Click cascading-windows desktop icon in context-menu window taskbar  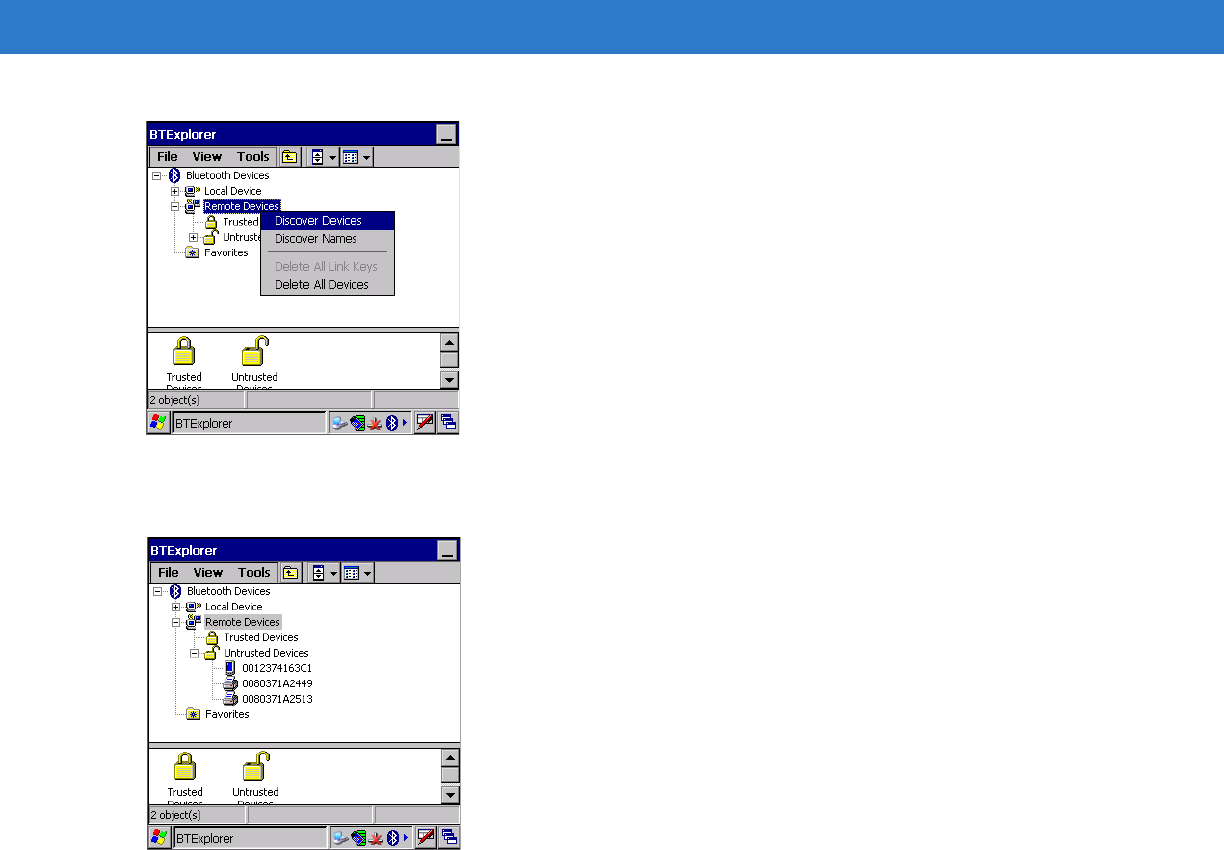tap(448, 423)
